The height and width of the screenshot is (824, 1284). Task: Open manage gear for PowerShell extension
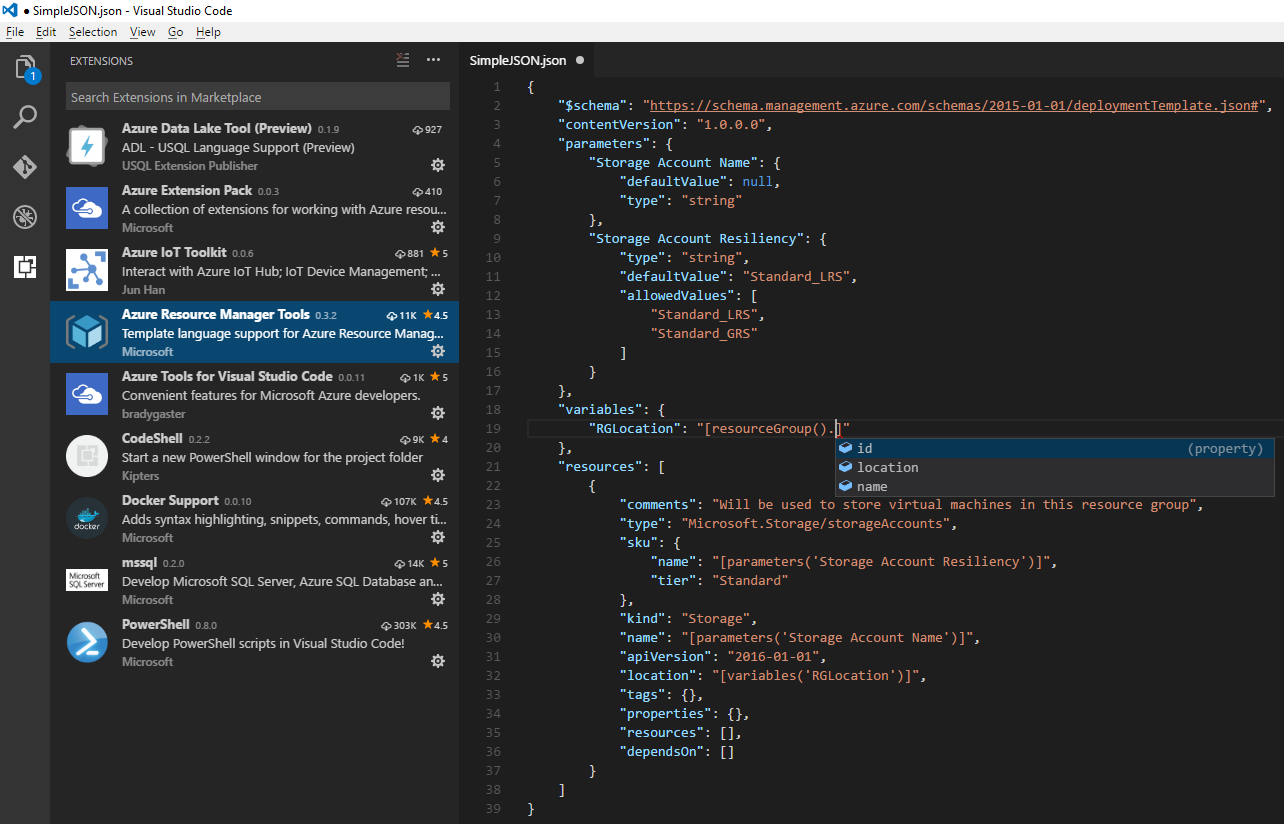(437, 661)
